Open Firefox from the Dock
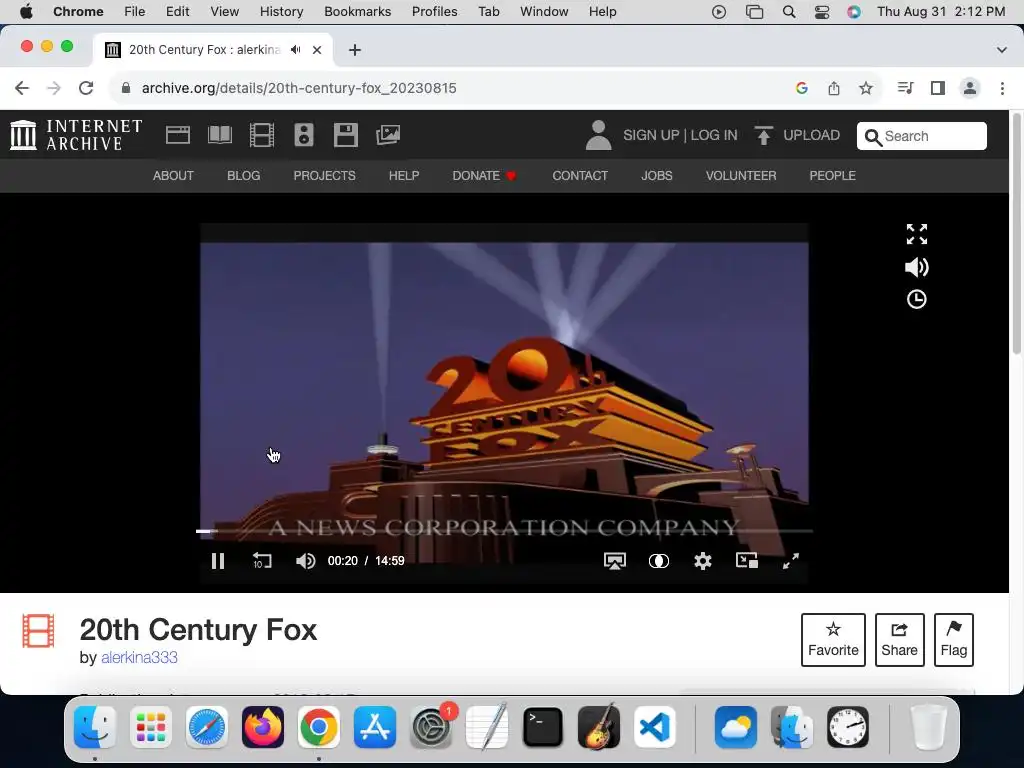This screenshot has height=768, width=1024. click(263, 728)
